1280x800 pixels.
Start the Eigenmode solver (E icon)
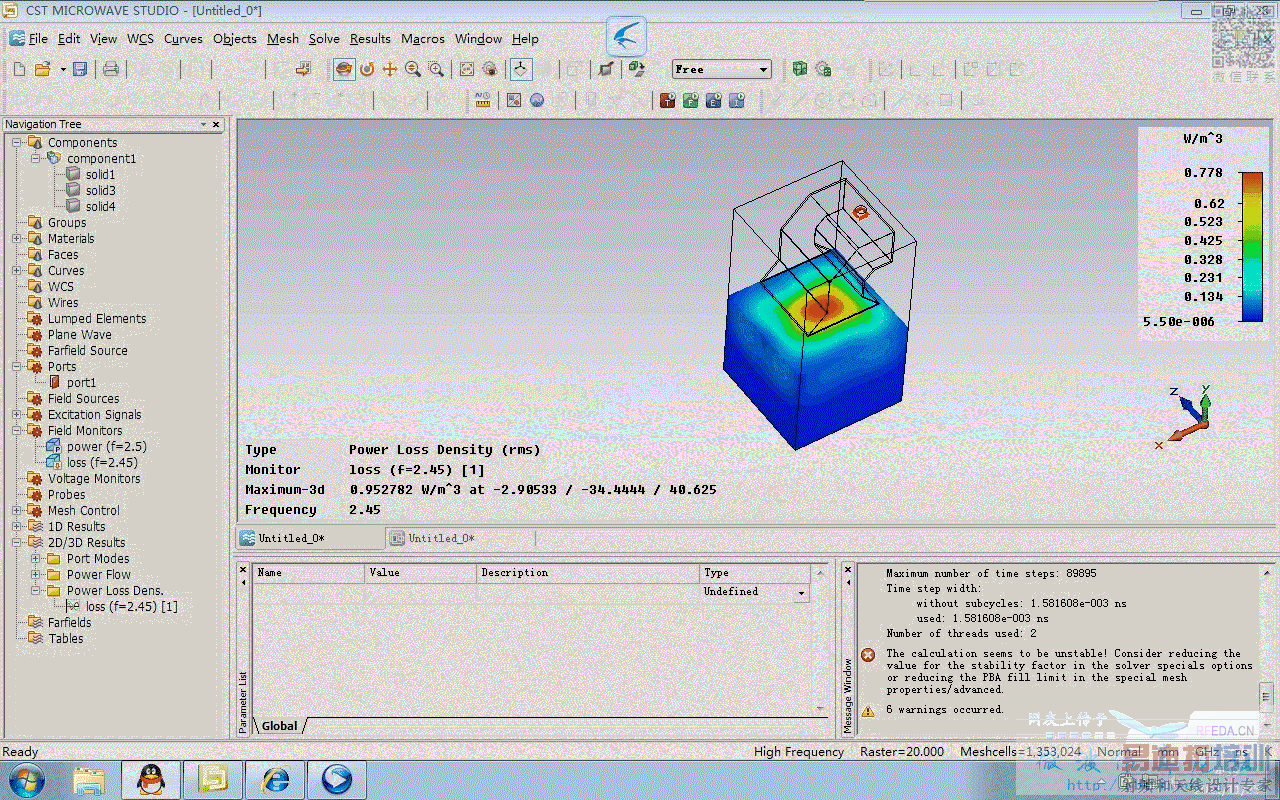[x=714, y=100]
